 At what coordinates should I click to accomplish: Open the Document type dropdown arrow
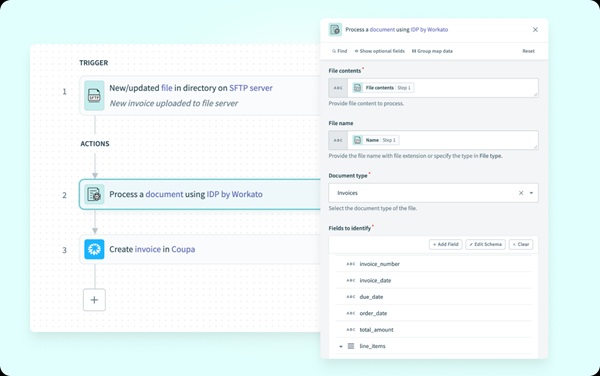click(531, 193)
